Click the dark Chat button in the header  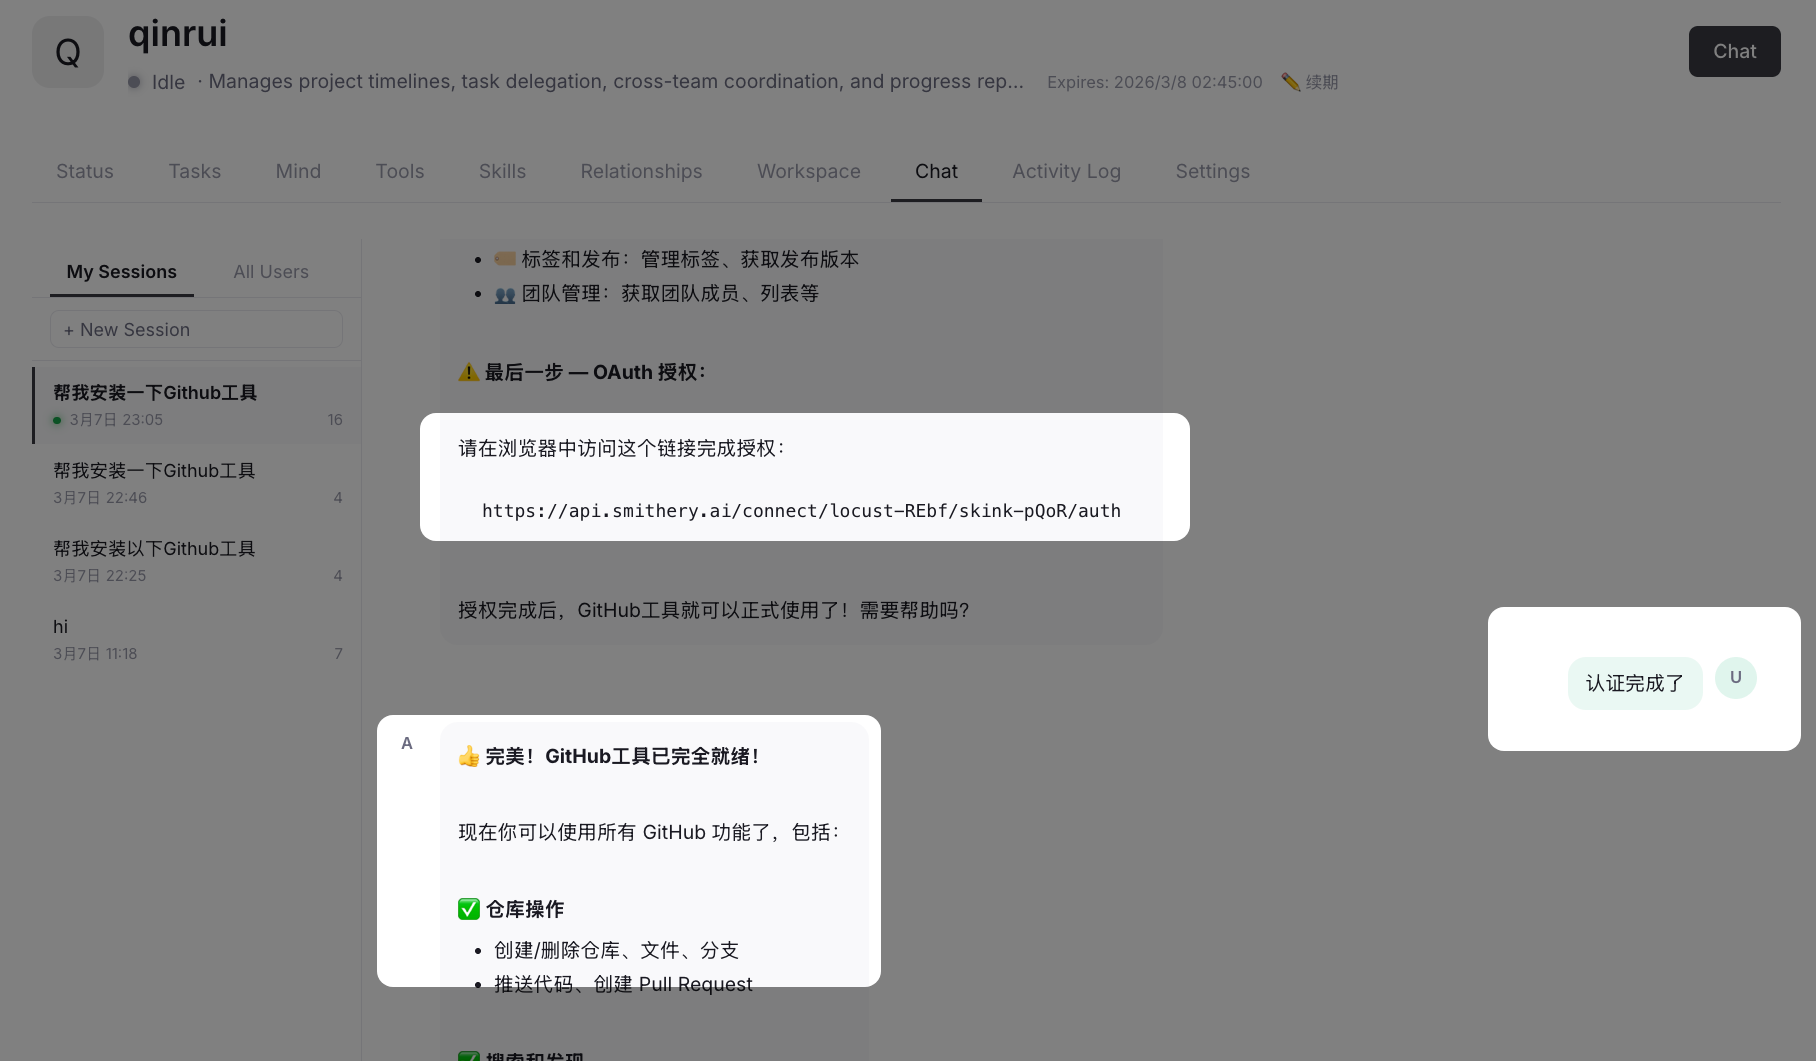click(x=1734, y=51)
